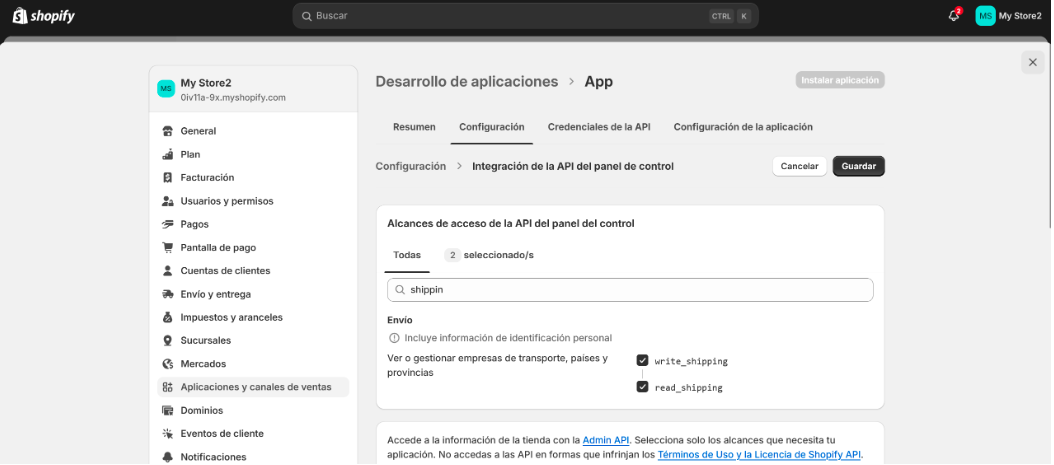Click the Dominios icon in the sidebar
The image size is (1054, 465).
click(x=168, y=411)
